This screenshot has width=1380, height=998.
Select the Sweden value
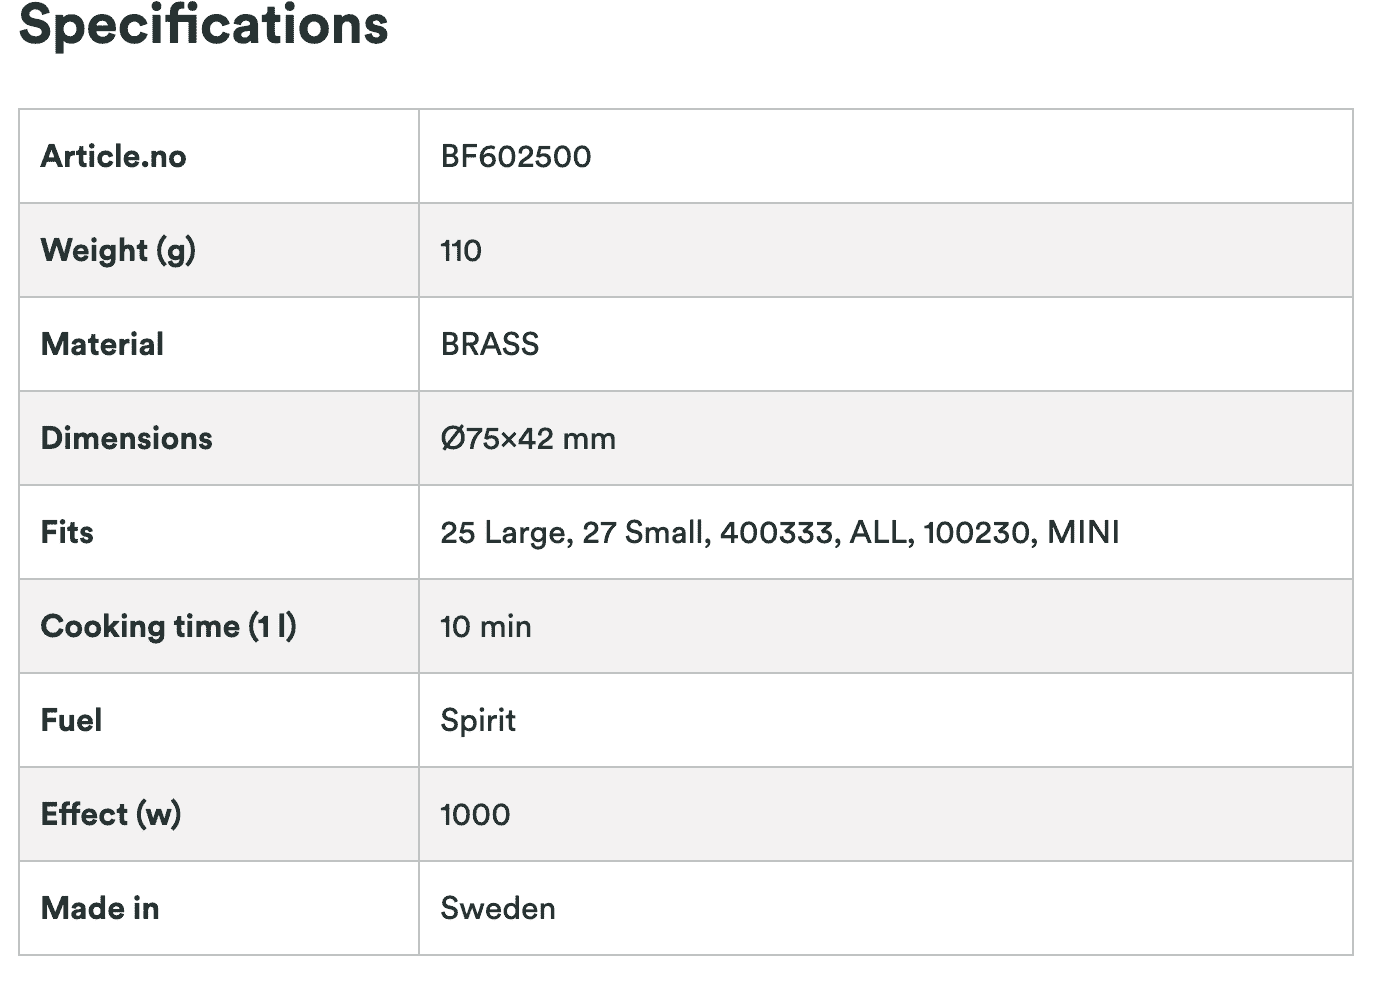point(498,908)
